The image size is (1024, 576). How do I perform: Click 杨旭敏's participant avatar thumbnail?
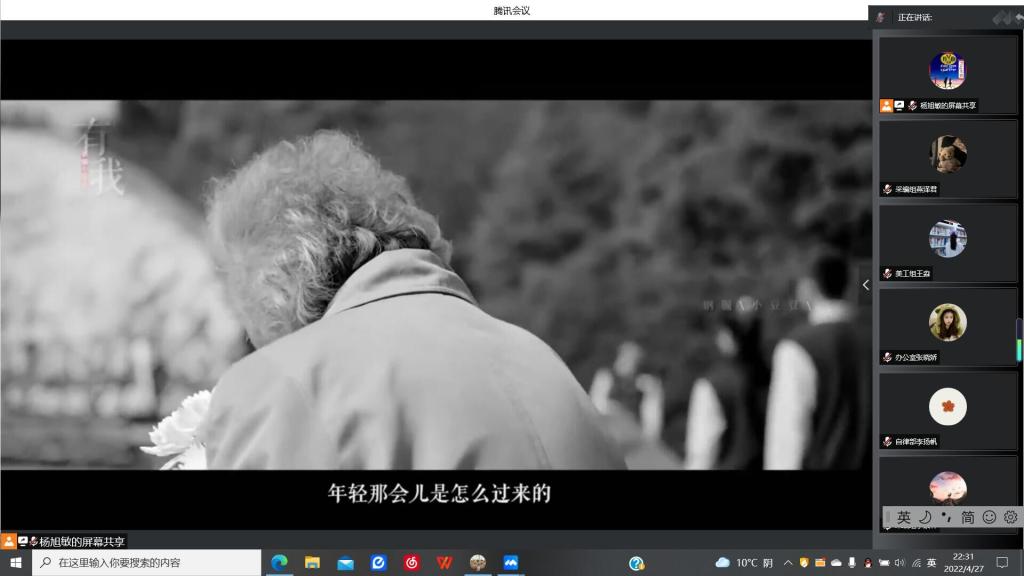coord(947,70)
